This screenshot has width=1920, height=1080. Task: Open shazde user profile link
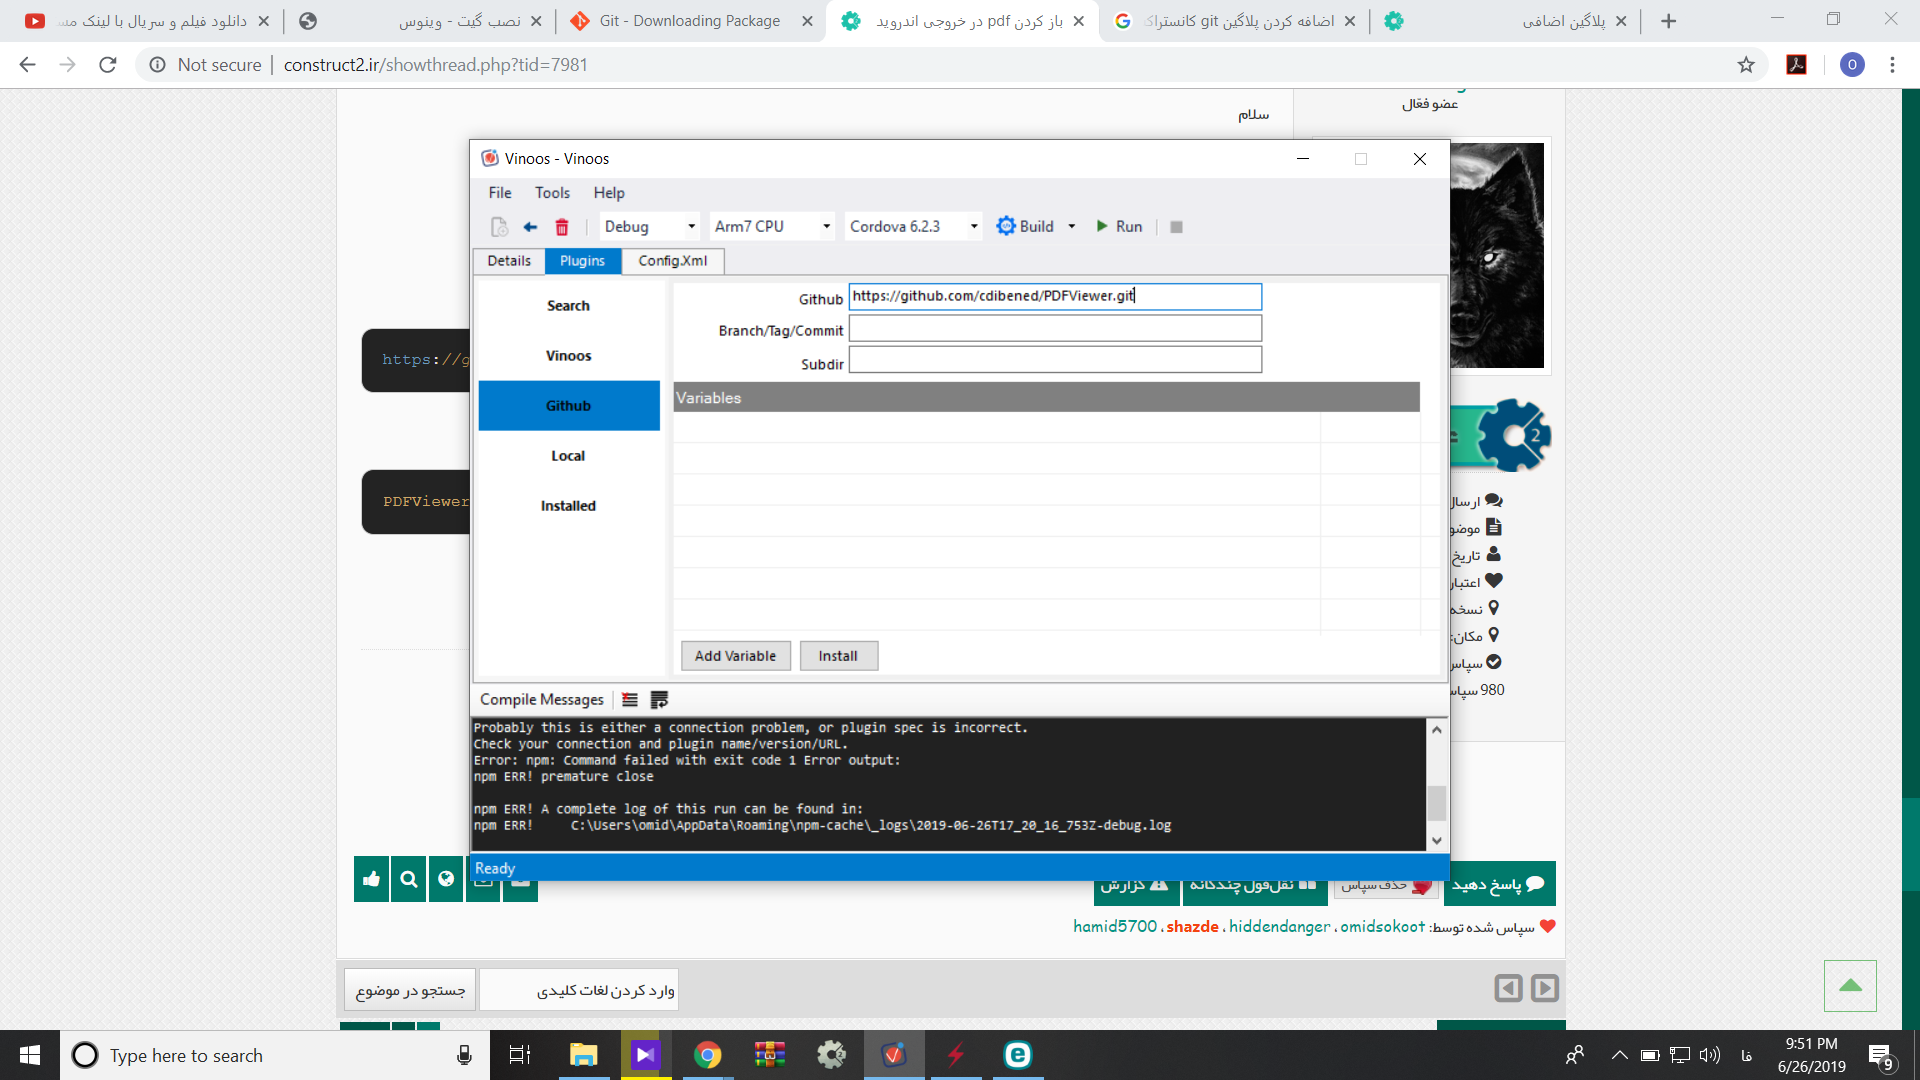coord(1192,927)
